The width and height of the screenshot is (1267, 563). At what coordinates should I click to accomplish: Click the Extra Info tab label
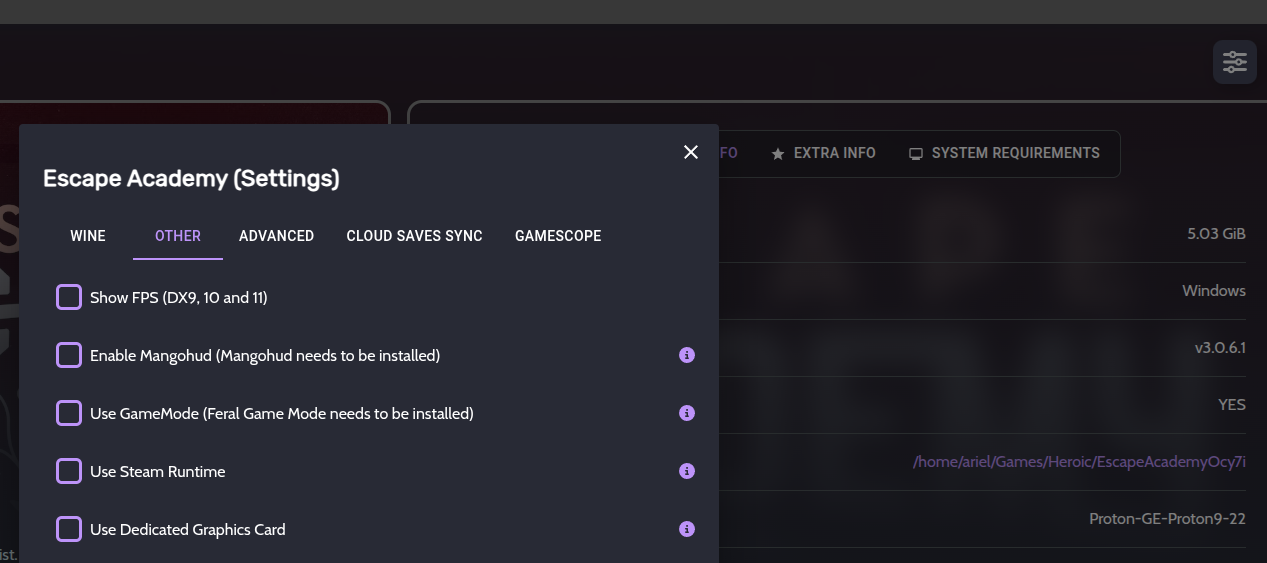click(x=835, y=153)
